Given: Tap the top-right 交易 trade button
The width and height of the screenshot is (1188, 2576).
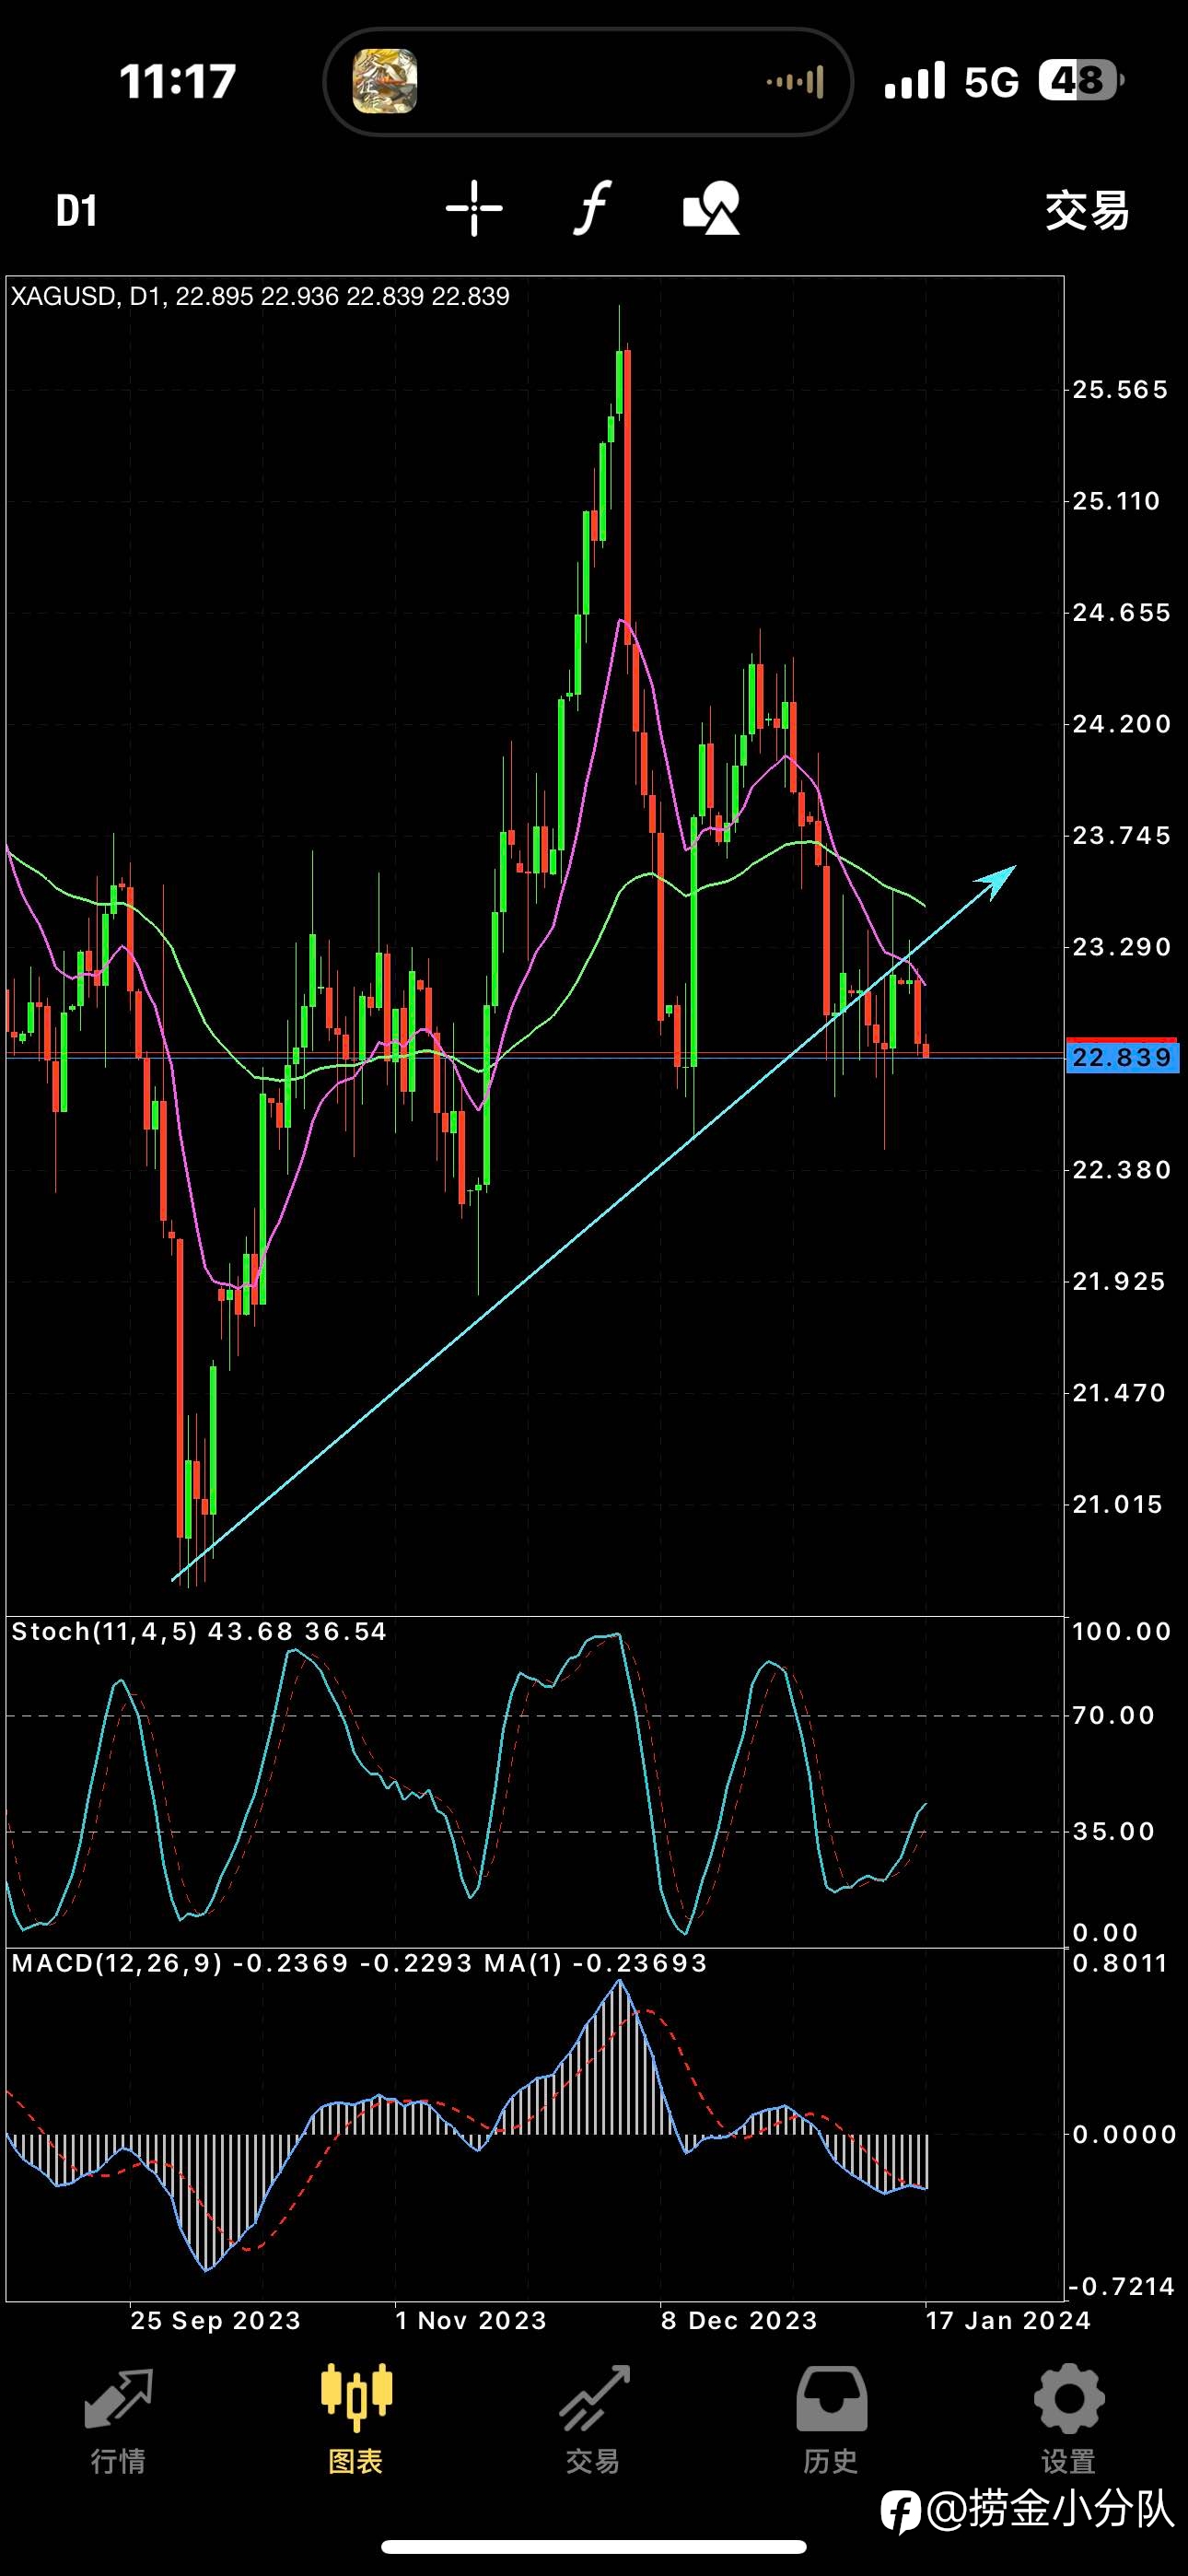Looking at the screenshot, I should 1087,211.
